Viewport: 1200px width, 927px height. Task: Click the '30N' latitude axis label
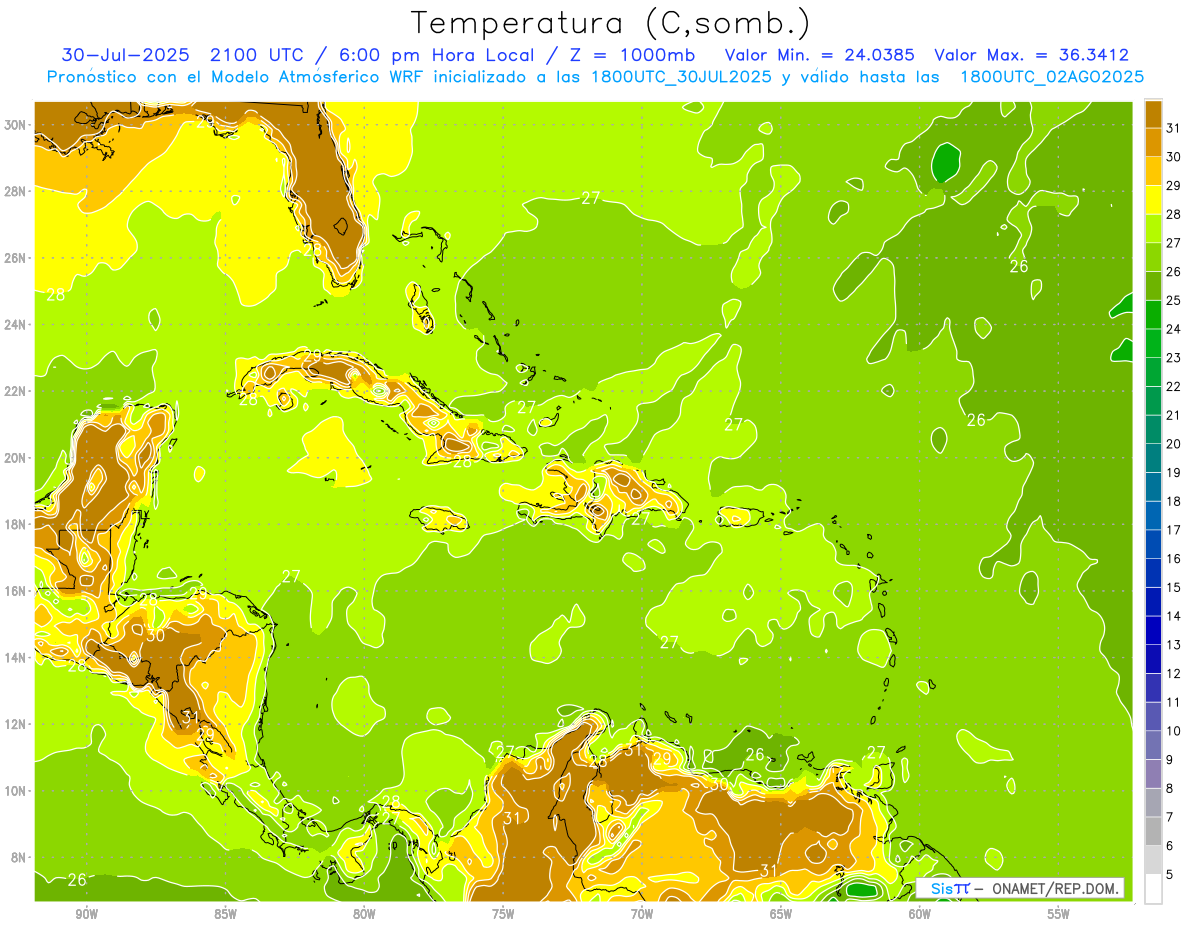click(x=17, y=125)
